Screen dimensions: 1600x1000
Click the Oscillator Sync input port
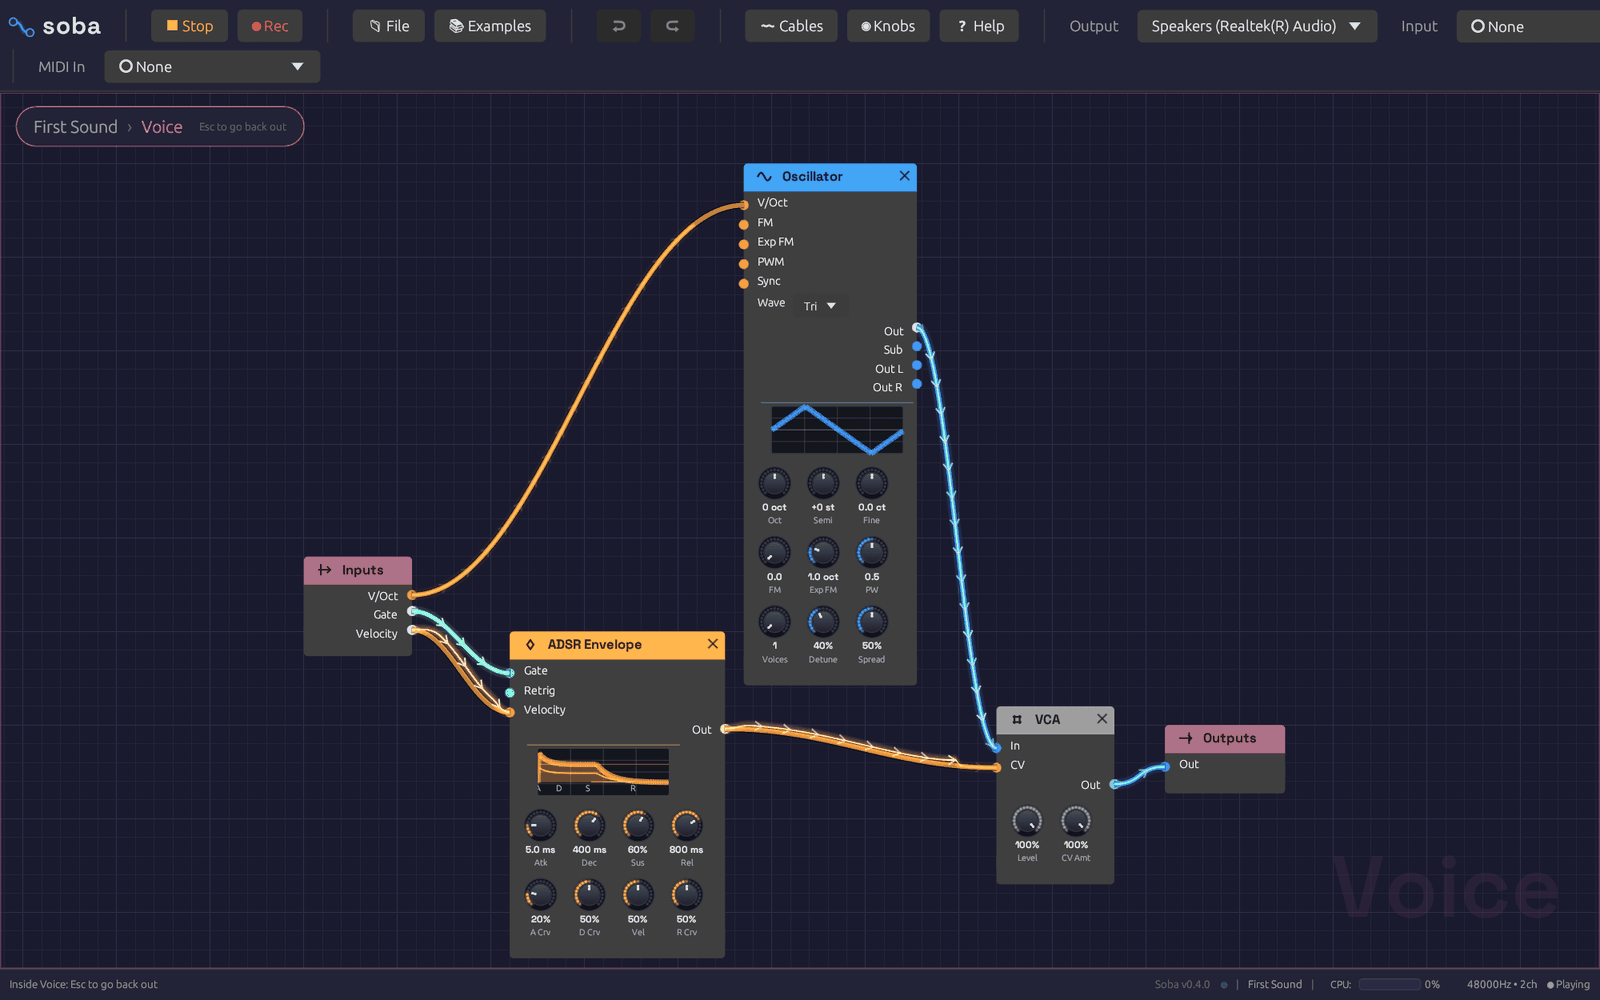click(x=744, y=283)
